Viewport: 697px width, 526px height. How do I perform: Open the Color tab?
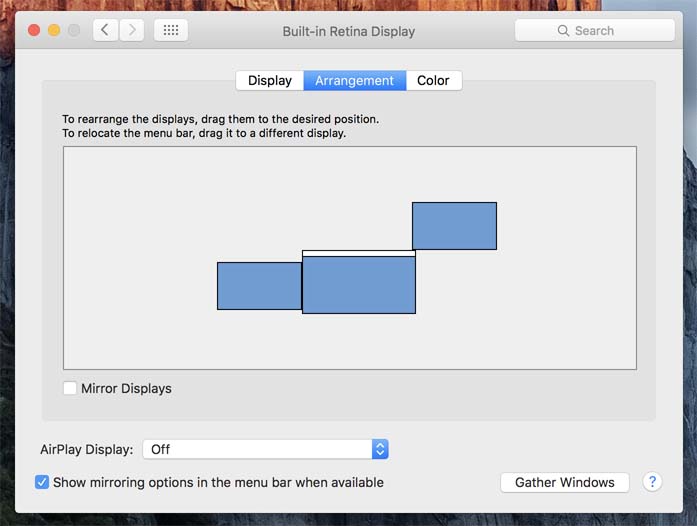[x=433, y=80]
